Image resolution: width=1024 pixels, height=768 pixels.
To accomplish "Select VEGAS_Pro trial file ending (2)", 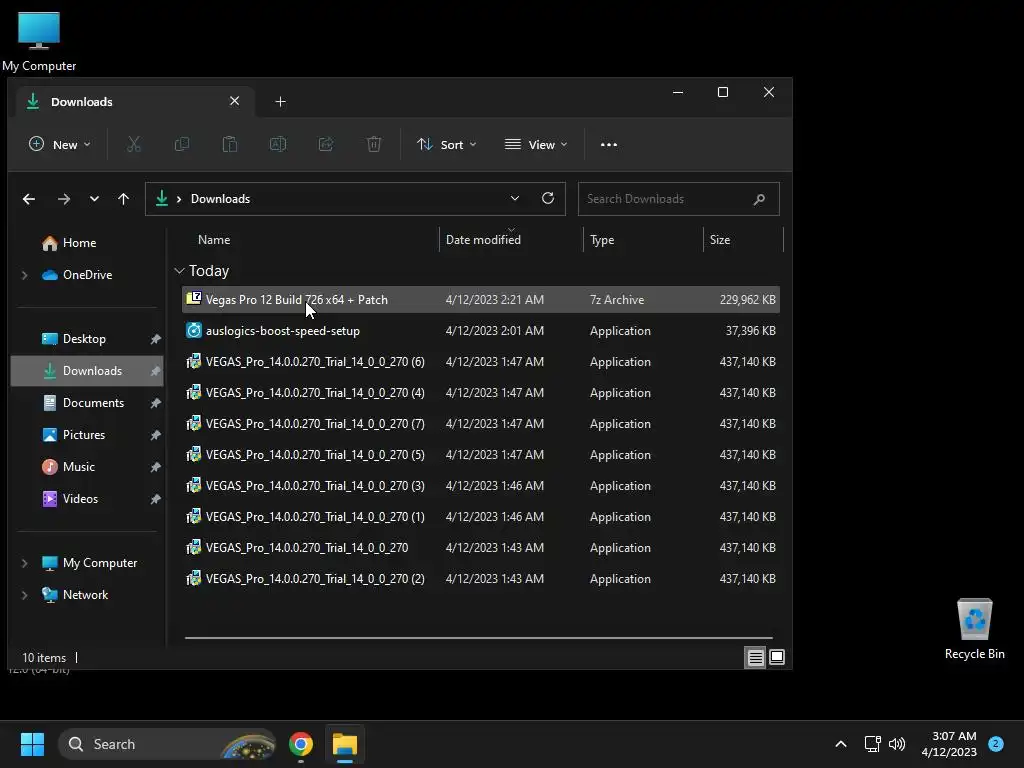I will pos(481,579).
